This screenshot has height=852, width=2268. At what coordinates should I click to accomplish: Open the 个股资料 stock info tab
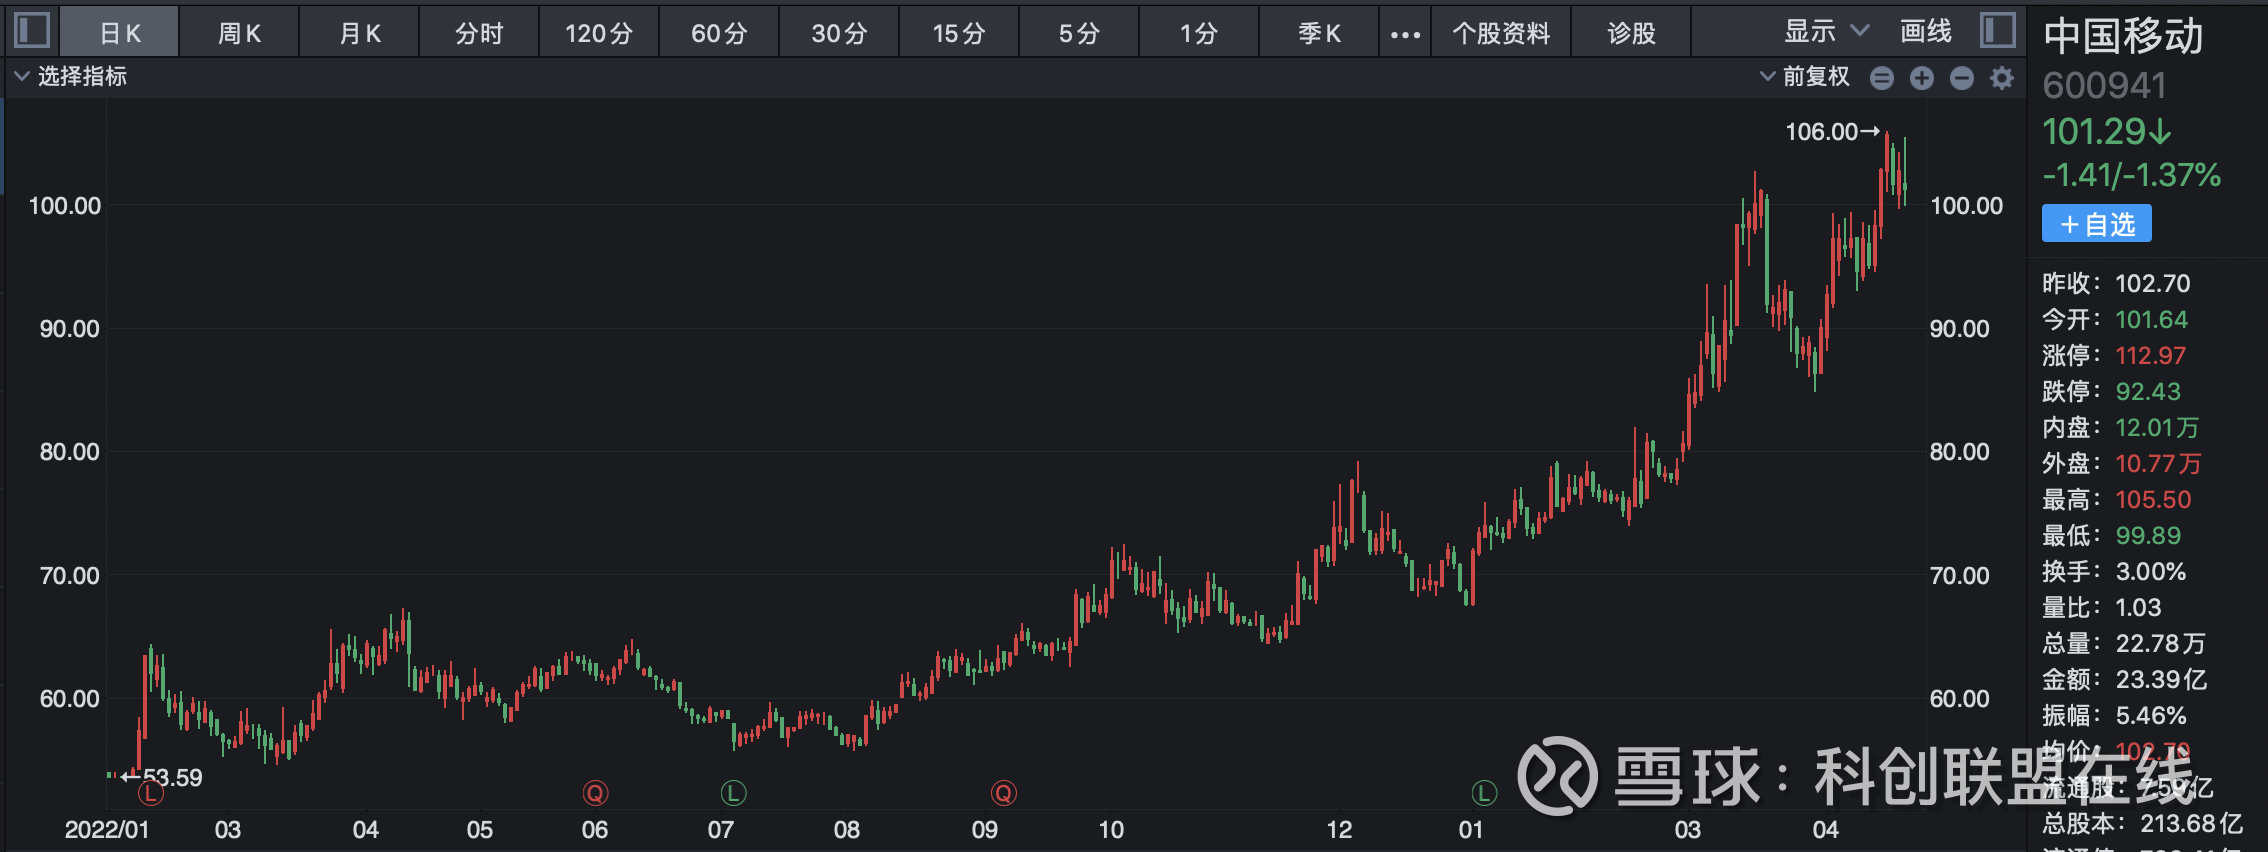pyautogui.click(x=1501, y=33)
